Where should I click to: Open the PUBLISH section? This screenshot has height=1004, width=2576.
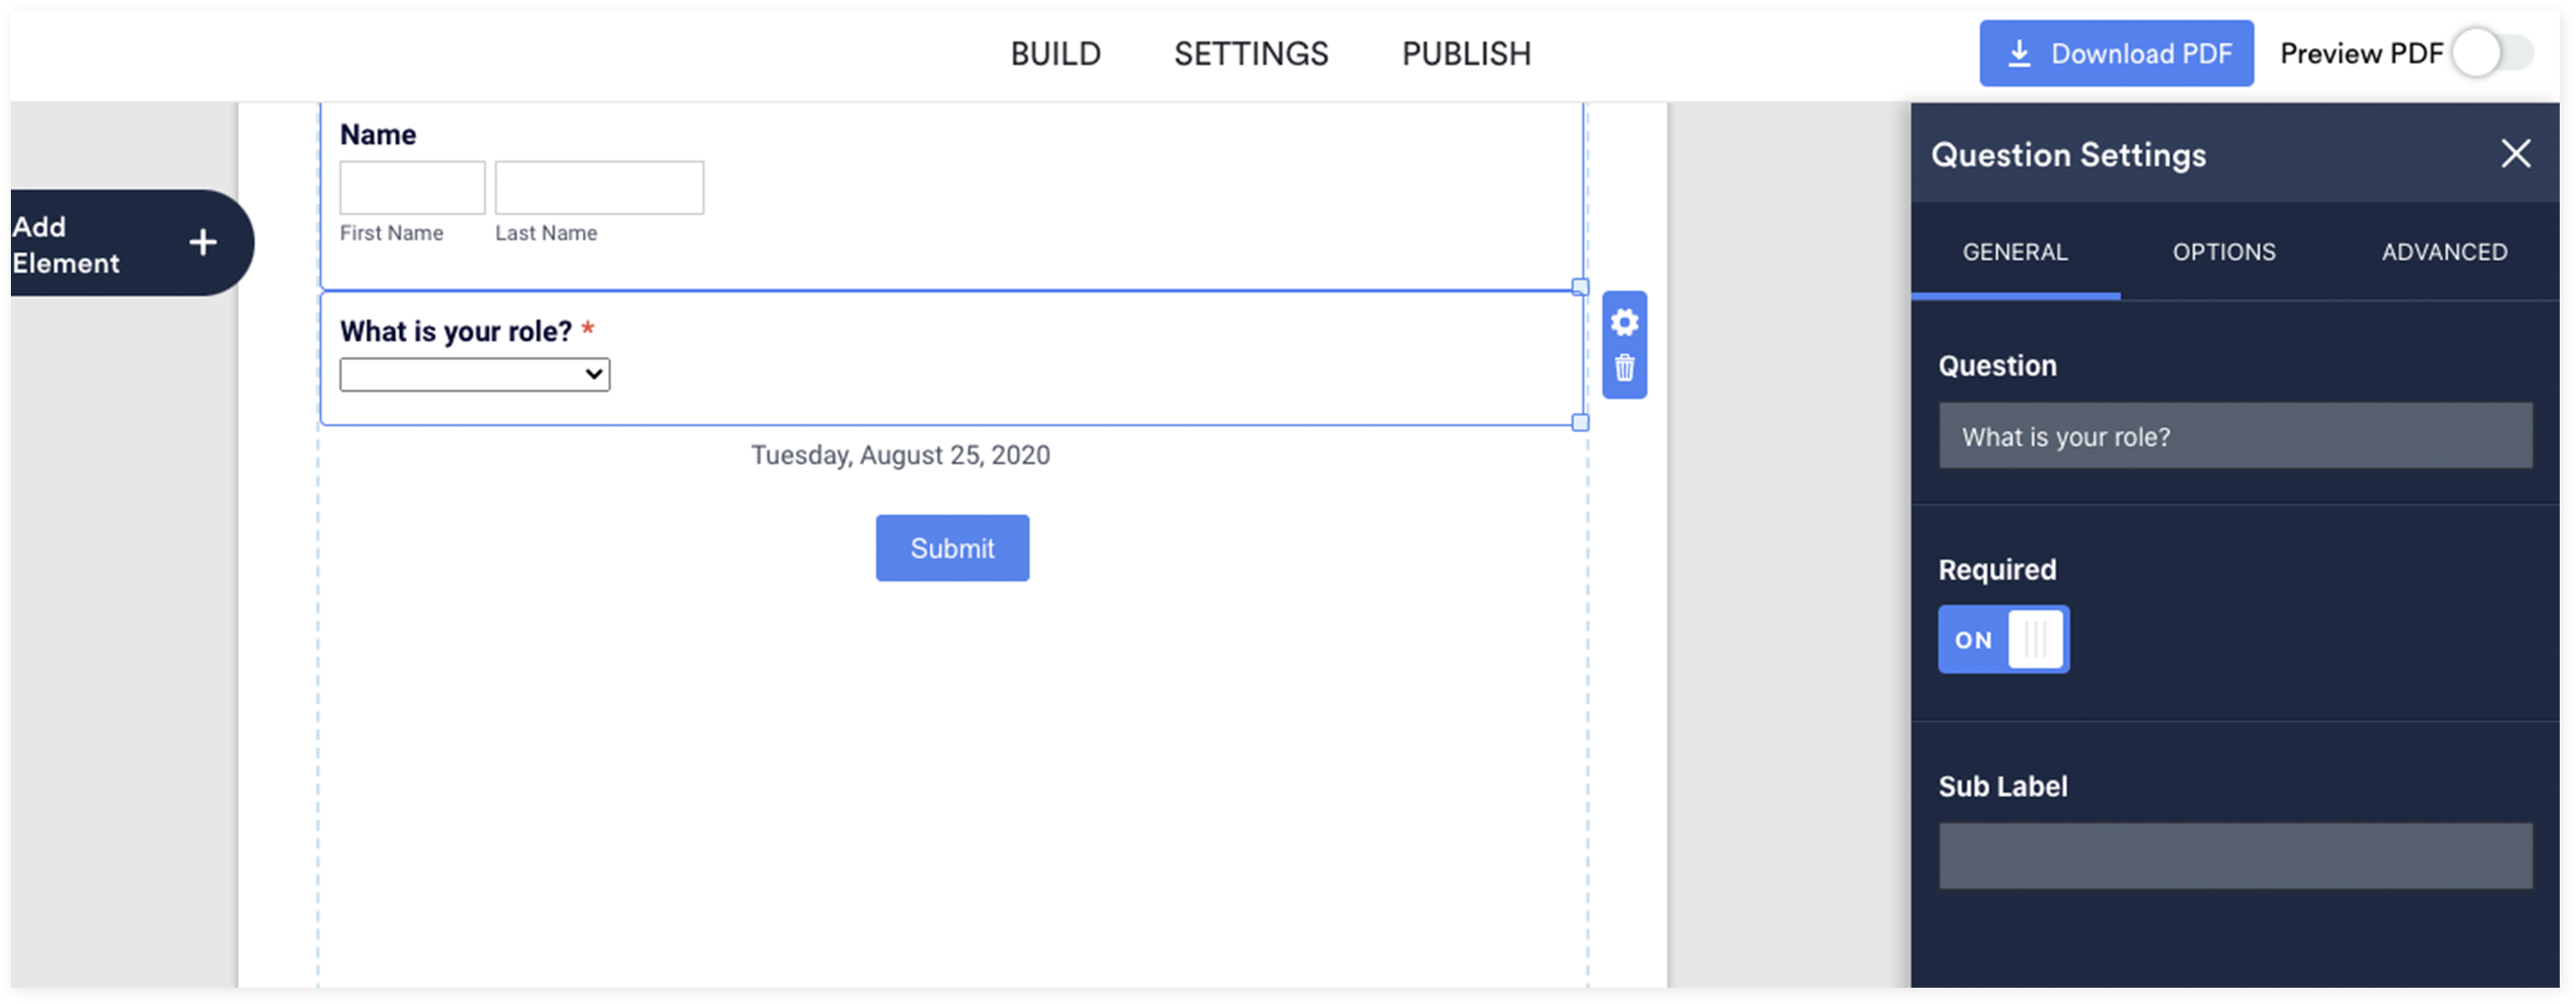pos(1466,54)
